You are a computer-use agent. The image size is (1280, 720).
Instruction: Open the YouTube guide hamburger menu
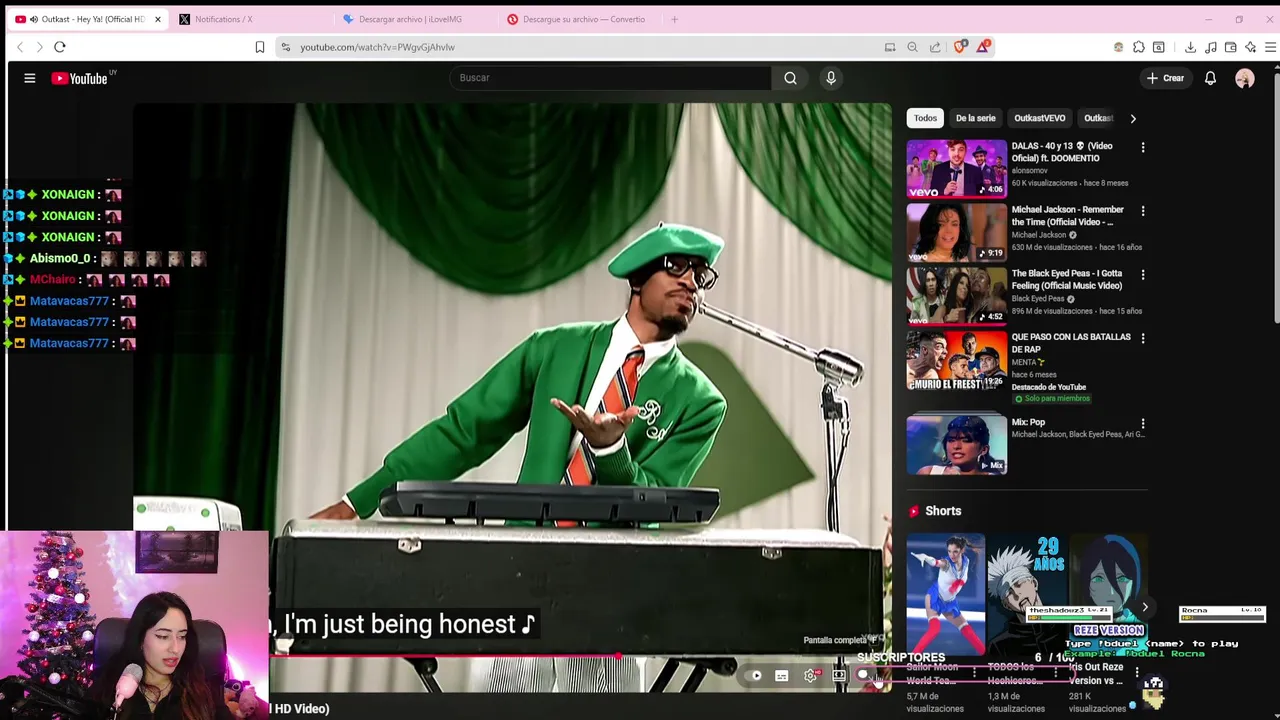(30, 78)
